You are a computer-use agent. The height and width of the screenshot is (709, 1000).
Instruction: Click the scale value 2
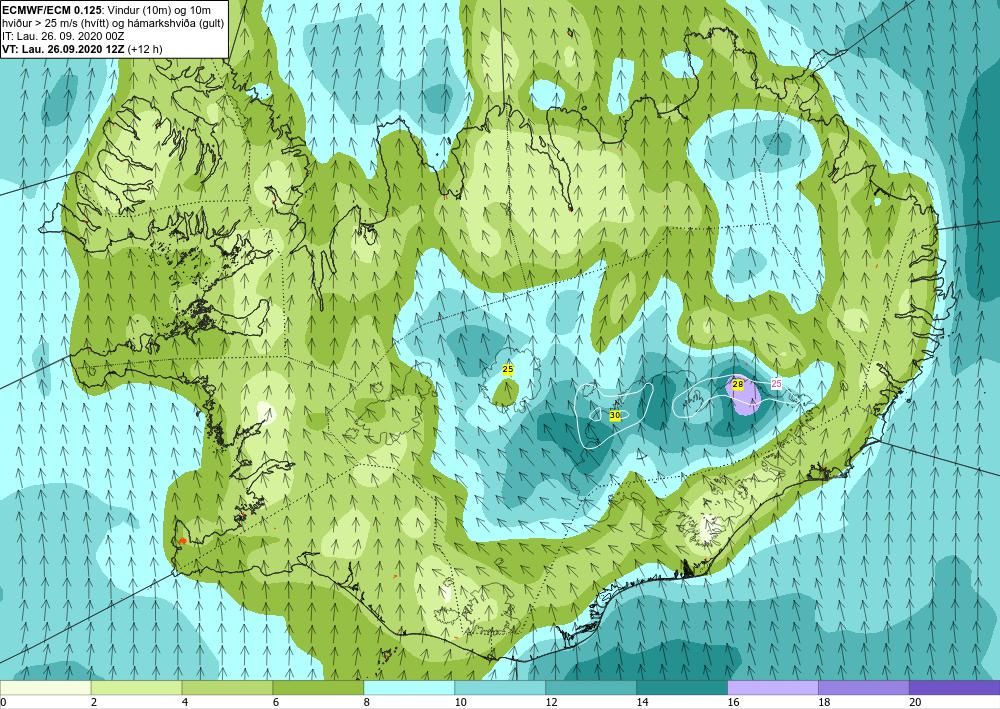click(x=94, y=702)
